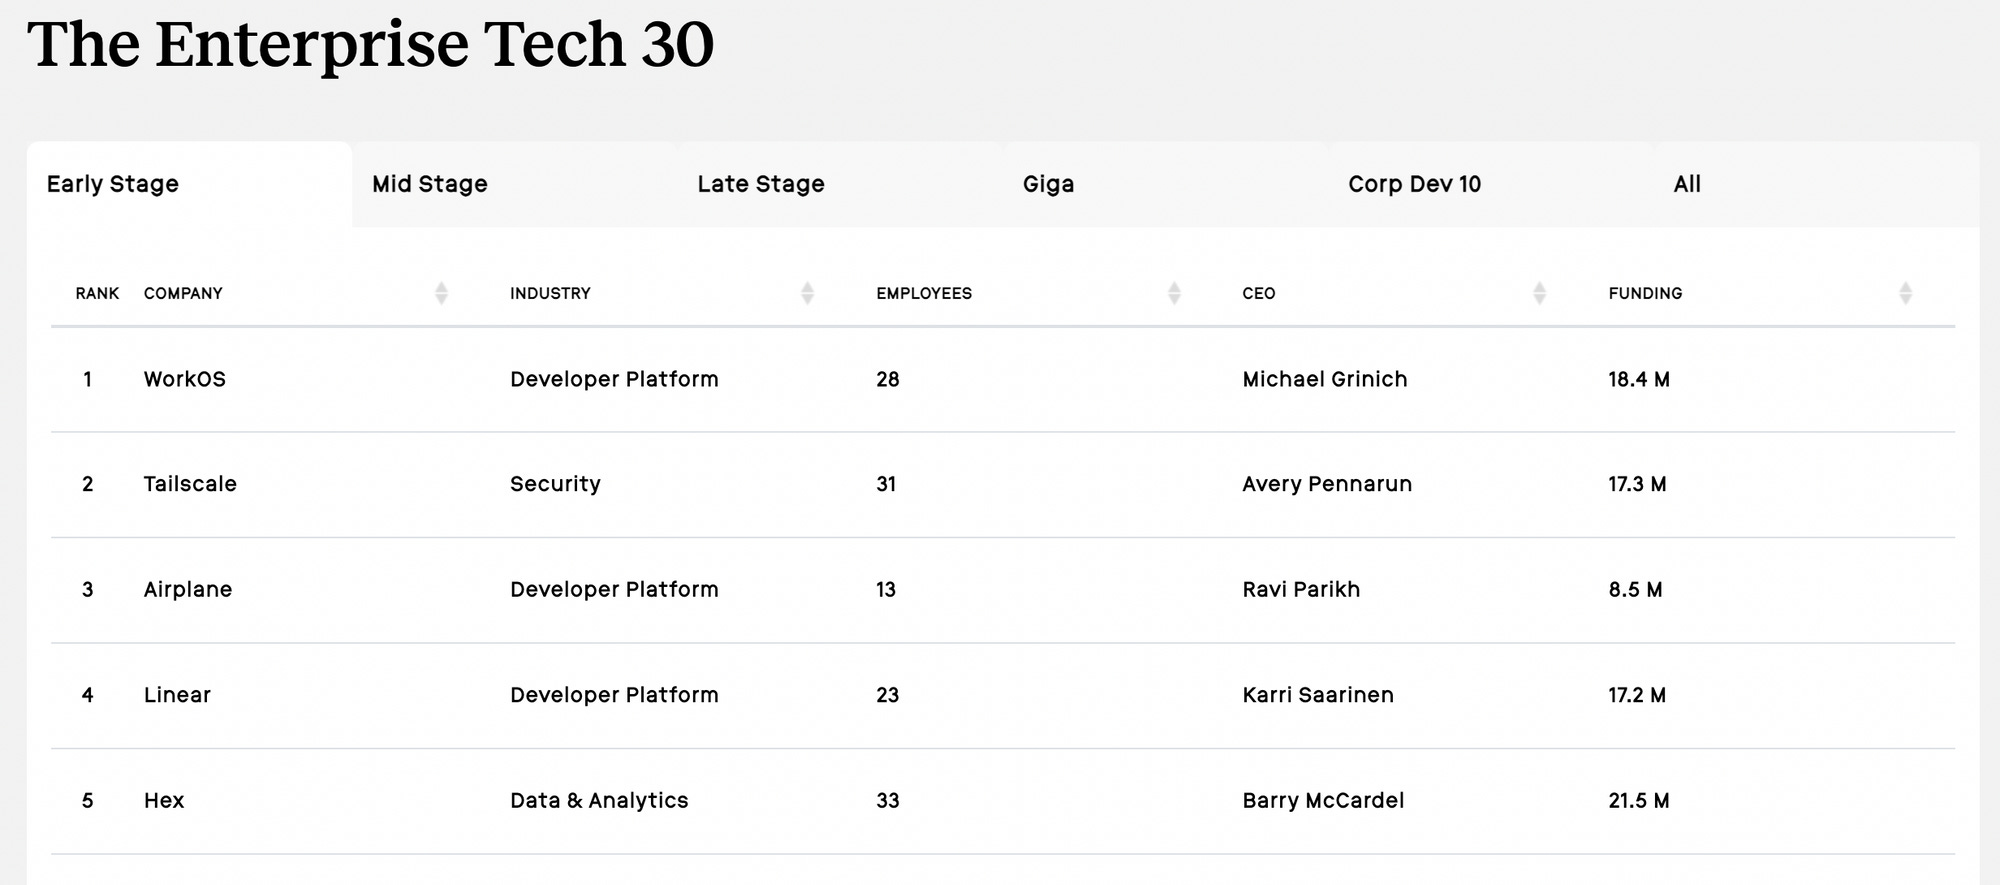
Task: Open the Tailscale company entry
Action: click(190, 484)
